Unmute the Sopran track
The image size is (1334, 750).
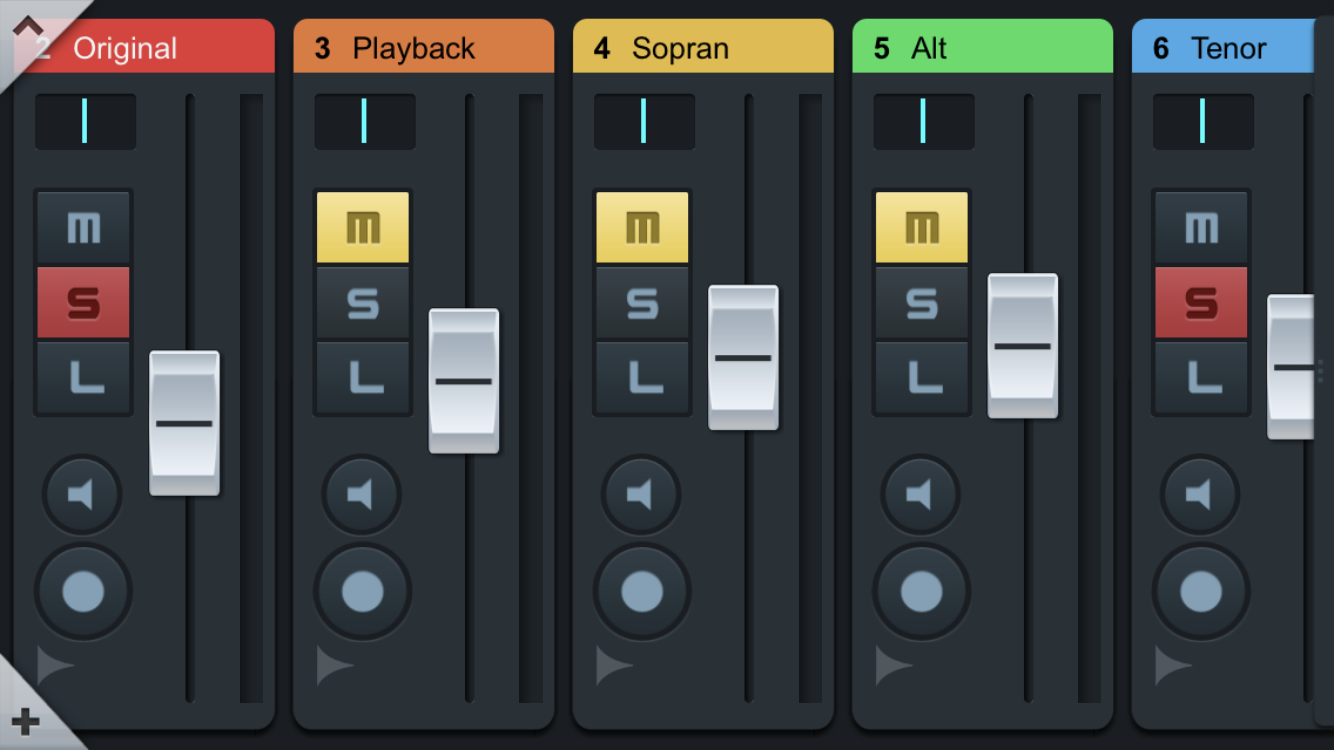[642, 228]
